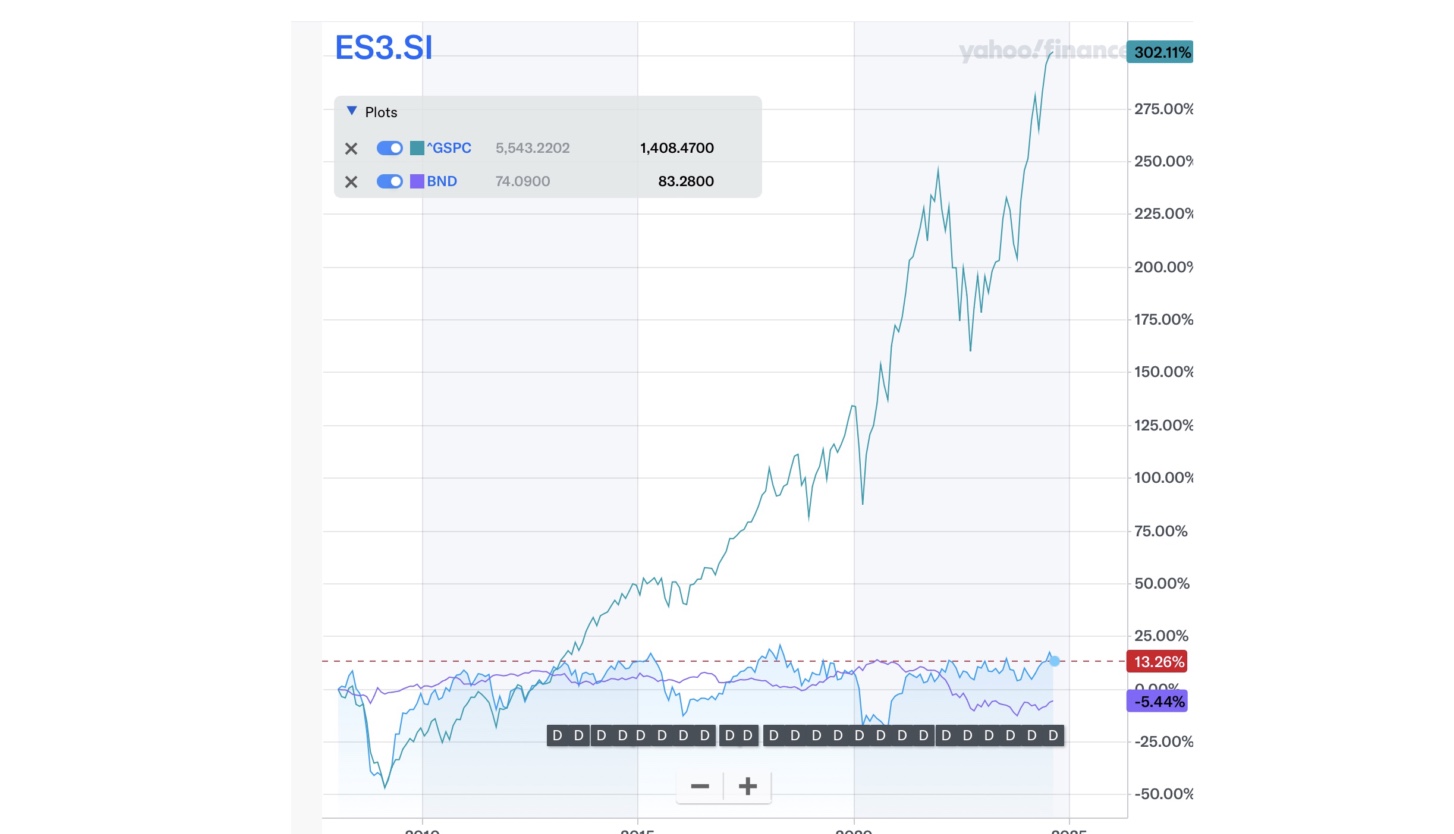Image resolution: width=1454 pixels, height=834 pixels.
Task: Click the ^GSPC symbol link
Action: pyautogui.click(x=449, y=149)
